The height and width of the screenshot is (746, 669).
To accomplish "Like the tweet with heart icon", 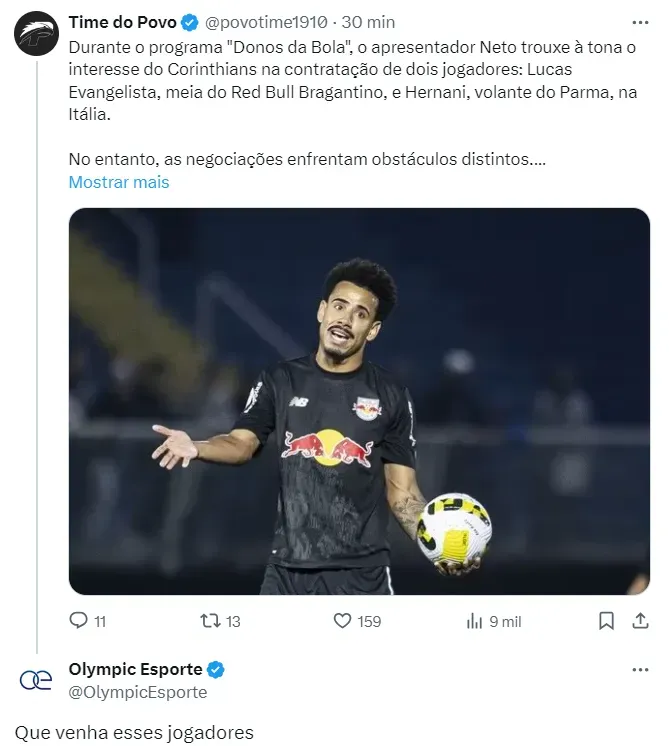I will point(343,621).
